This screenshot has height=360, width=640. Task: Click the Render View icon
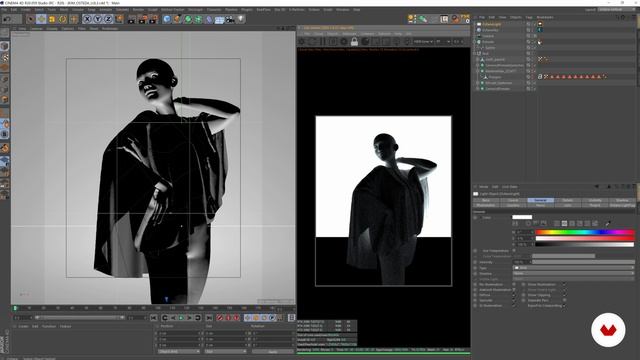tap(131, 19)
